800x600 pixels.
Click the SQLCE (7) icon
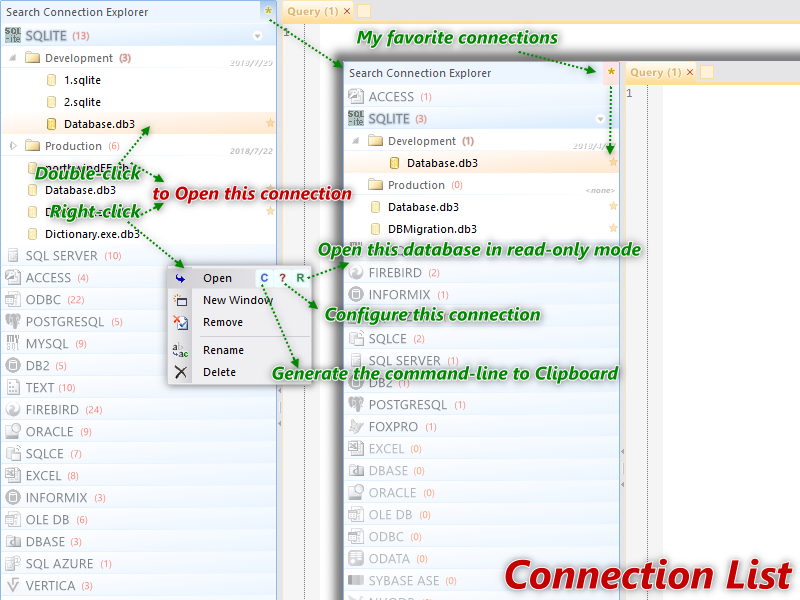[13, 453]
